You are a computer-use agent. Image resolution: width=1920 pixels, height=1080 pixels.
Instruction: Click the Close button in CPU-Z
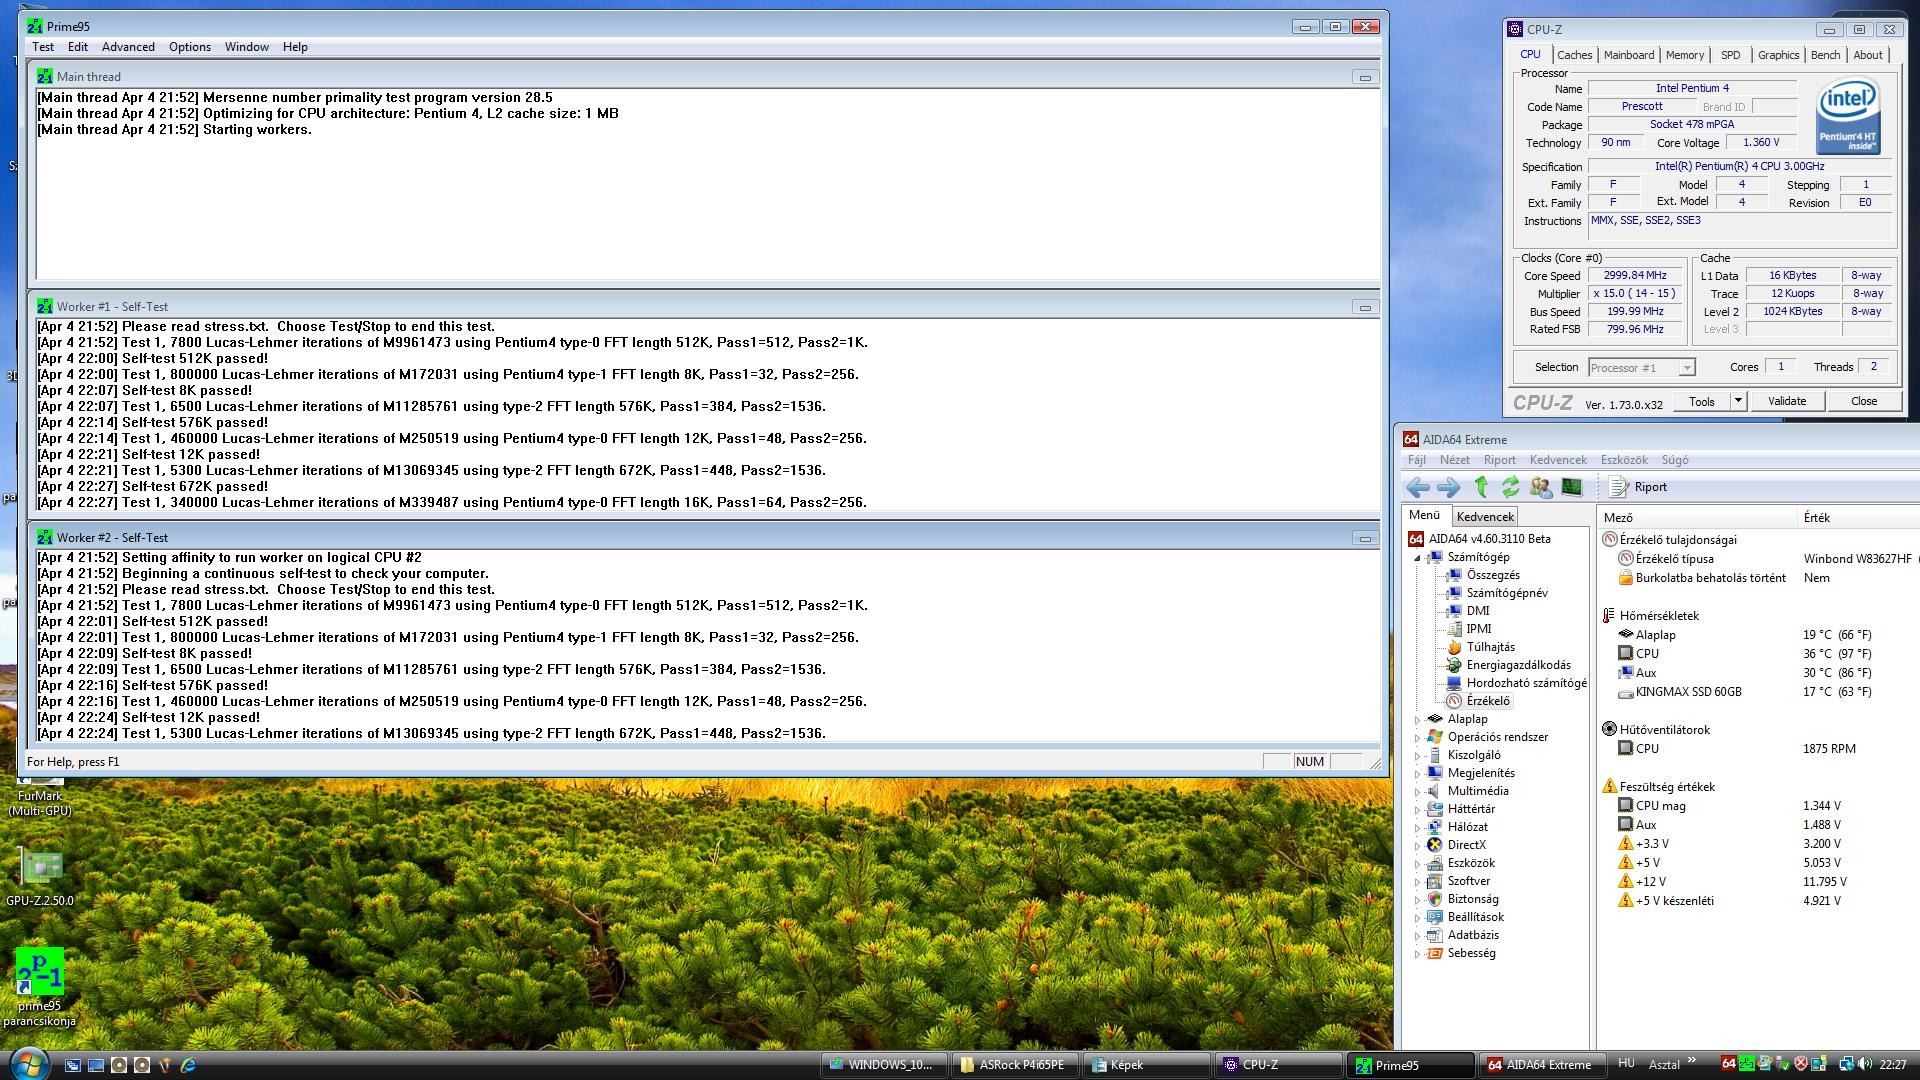(1863, 401)
